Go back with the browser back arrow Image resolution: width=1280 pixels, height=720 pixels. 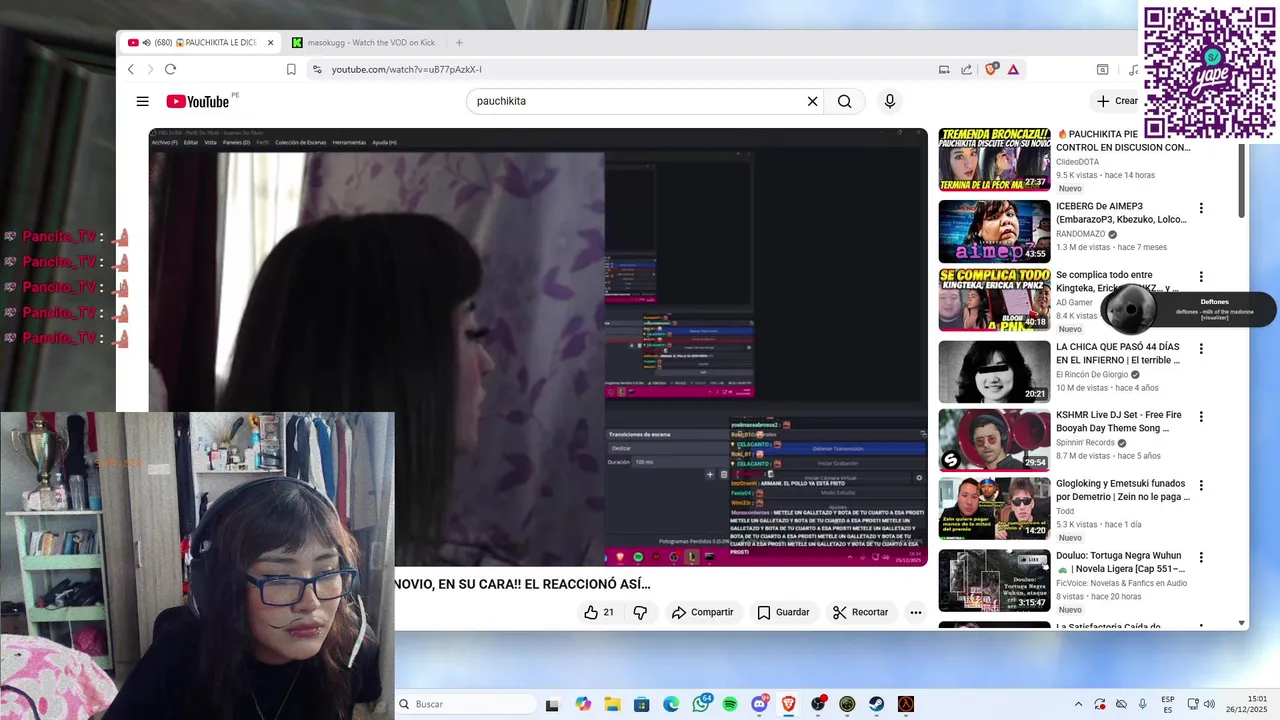(130, 69)
